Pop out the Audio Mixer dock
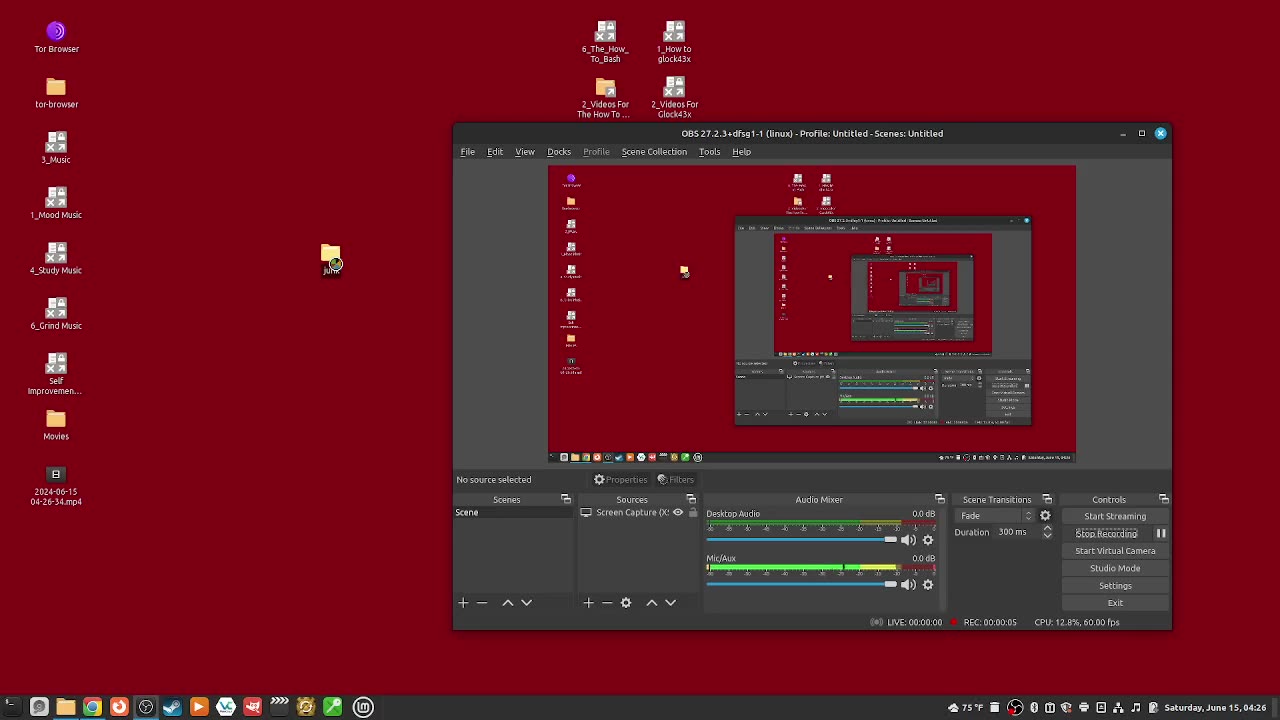The width and height of the screenshot is (1280, 720). coord(940,500)
